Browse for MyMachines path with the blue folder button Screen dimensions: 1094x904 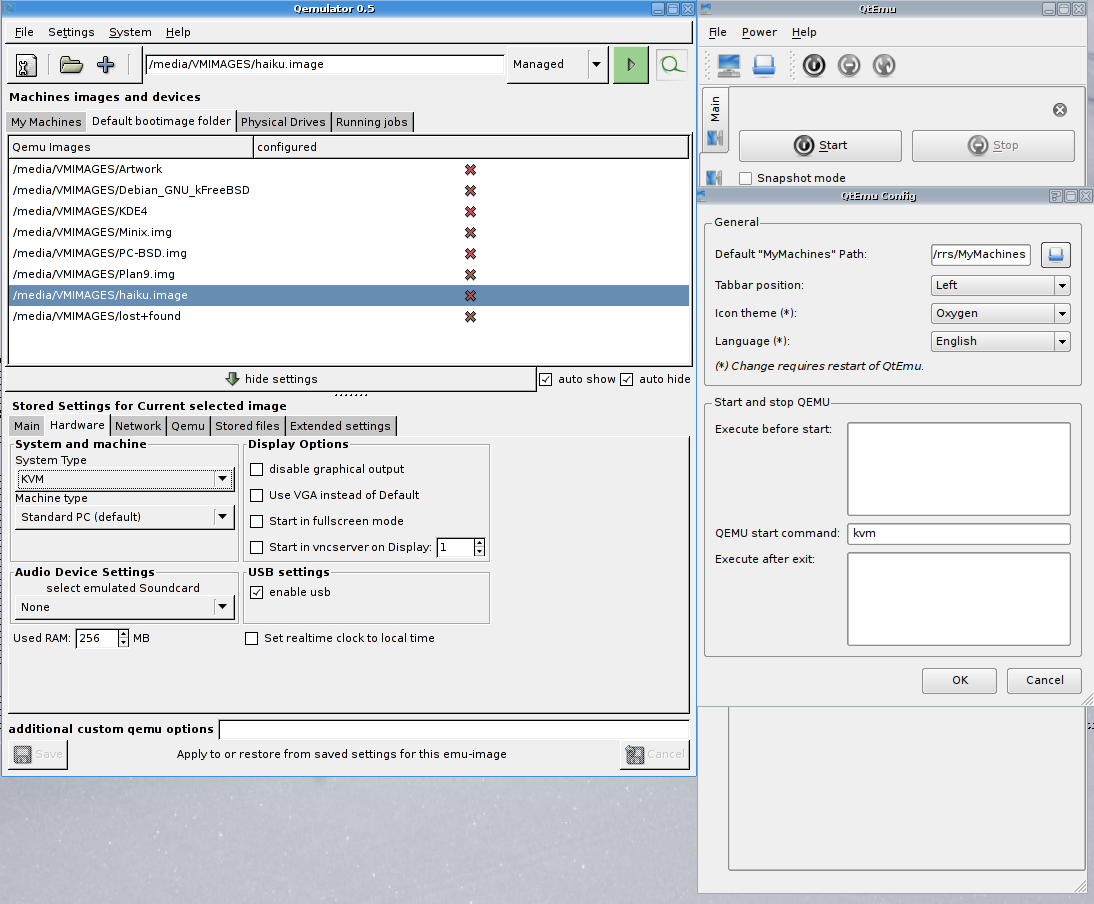coord(1056,255)
